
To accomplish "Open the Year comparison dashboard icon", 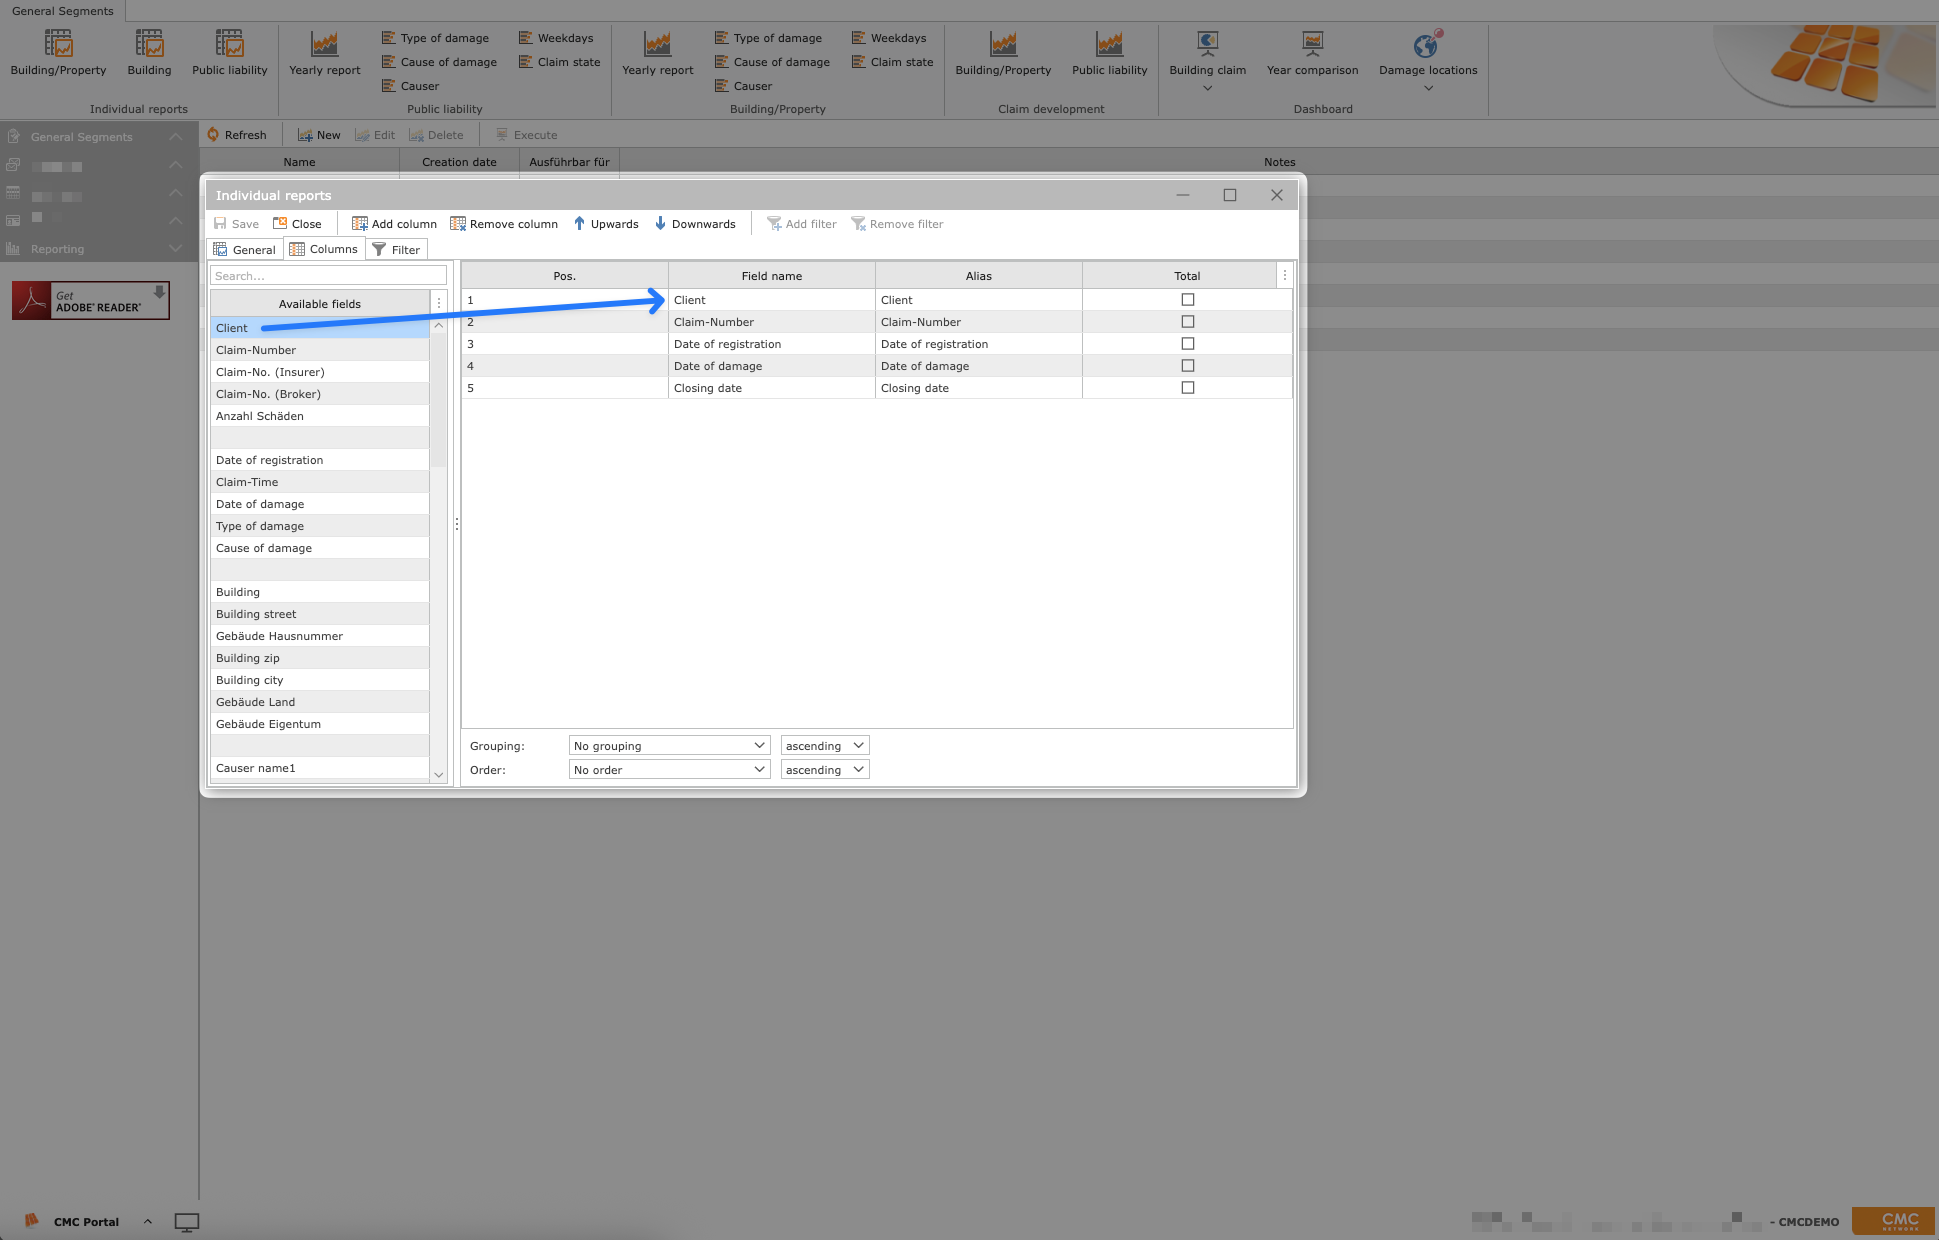I will pyautogui.click(x=1312, y=43).
